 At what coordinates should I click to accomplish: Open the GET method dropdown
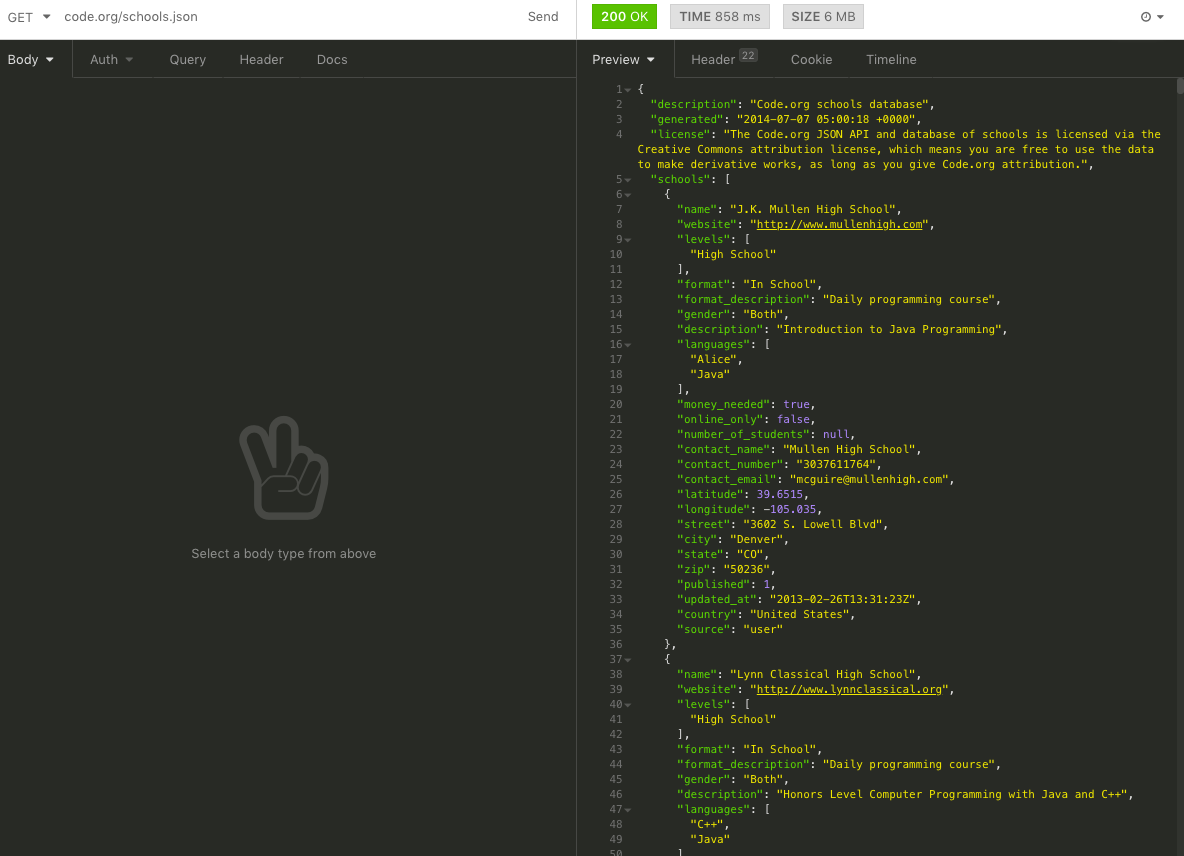click(x=29, y=17)
